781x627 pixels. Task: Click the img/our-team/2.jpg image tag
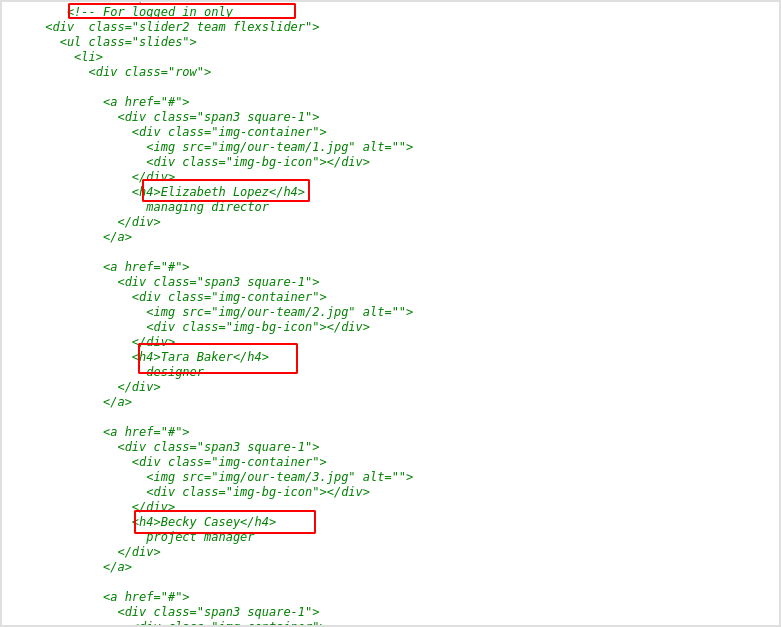[x=279, y=312]
